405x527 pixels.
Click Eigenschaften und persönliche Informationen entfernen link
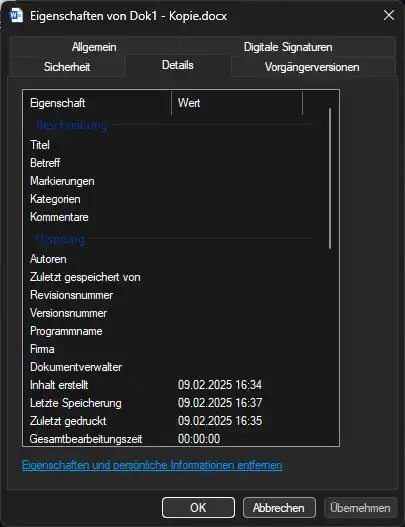(x=152, y=465)
